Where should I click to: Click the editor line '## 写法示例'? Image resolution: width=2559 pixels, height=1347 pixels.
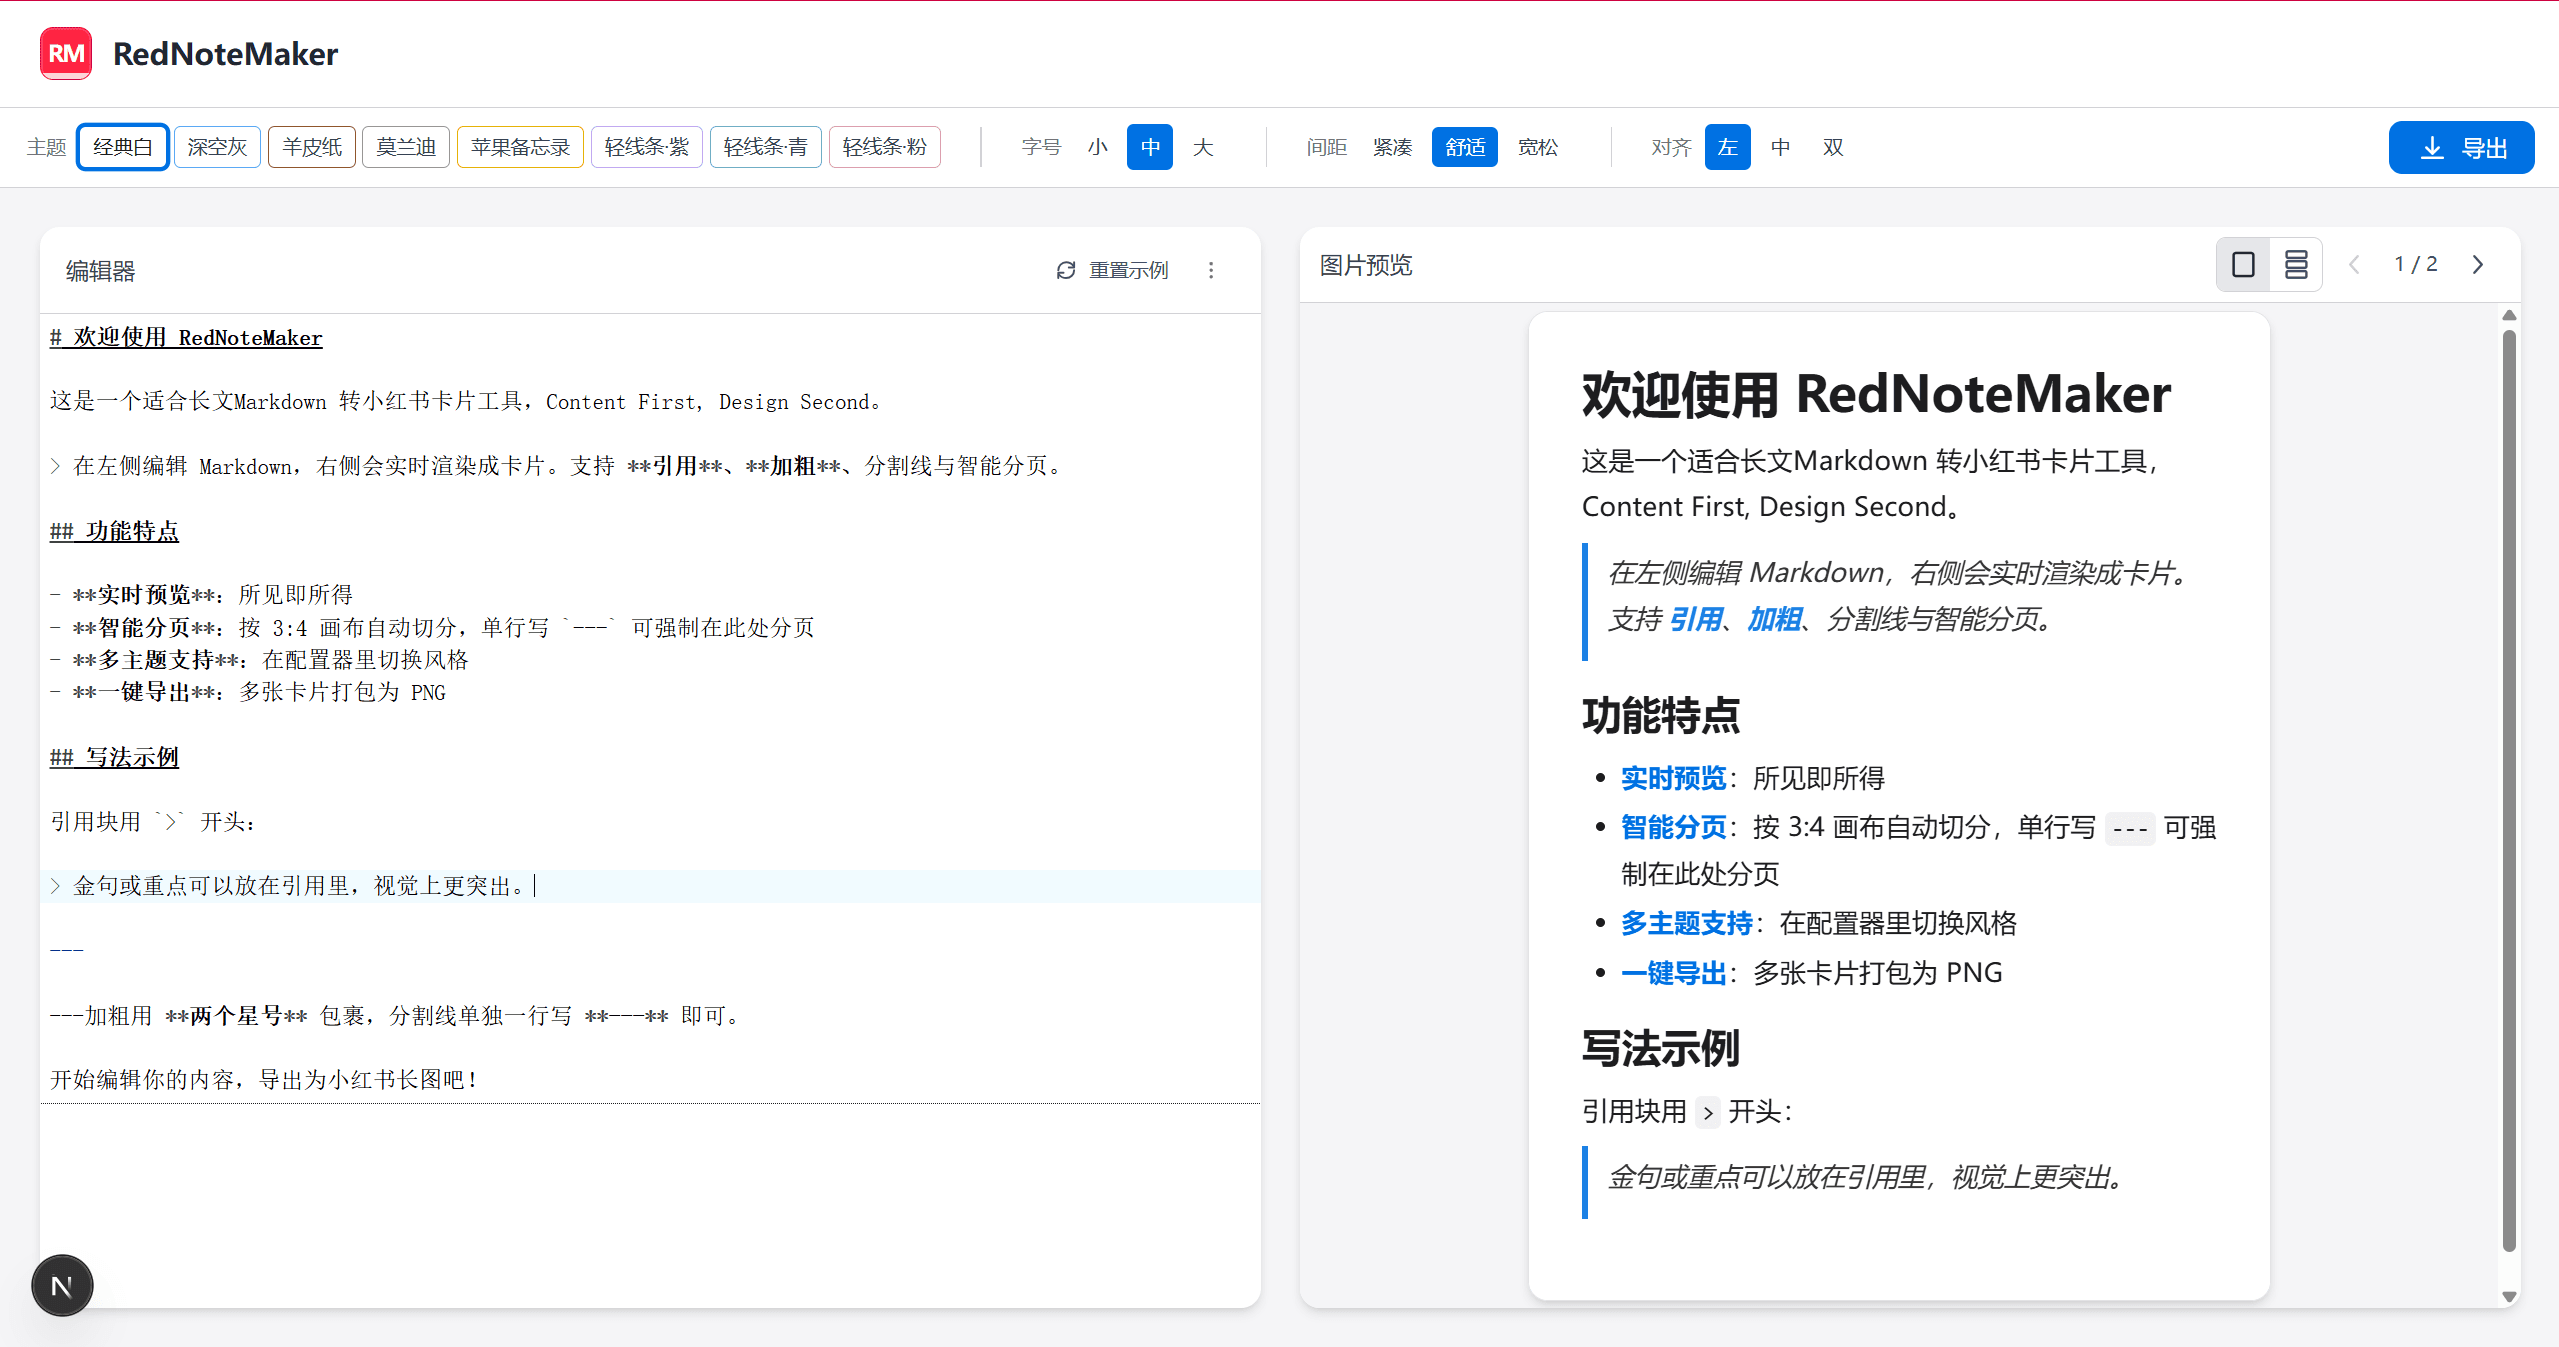pos(114,757)
